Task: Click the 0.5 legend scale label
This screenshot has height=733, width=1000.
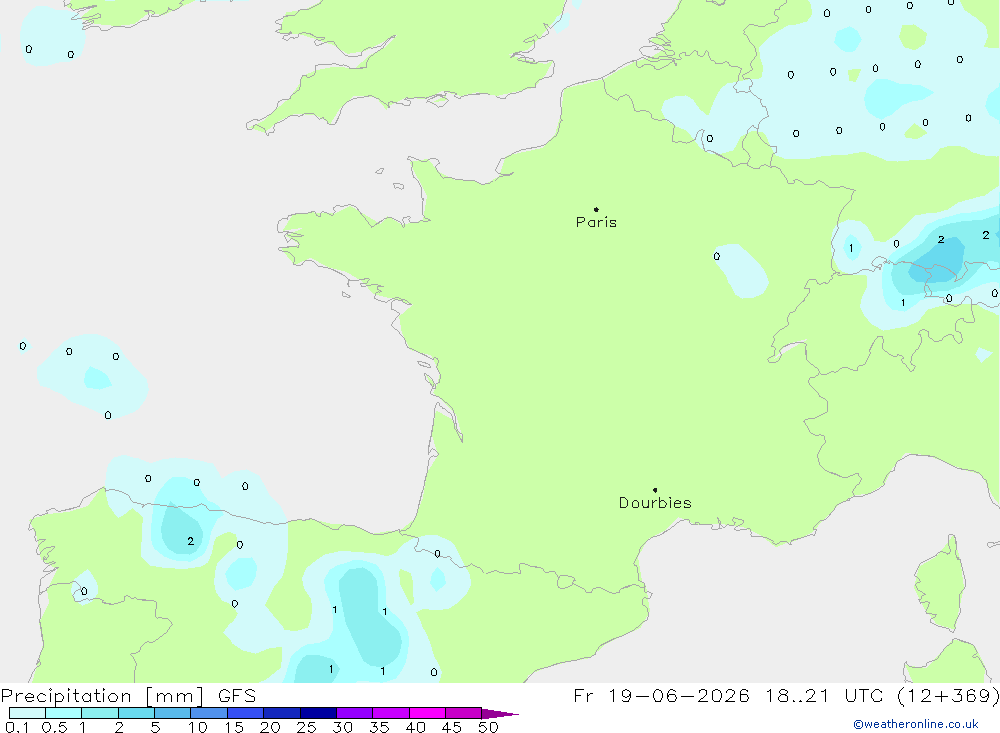Action: point(54,727)
